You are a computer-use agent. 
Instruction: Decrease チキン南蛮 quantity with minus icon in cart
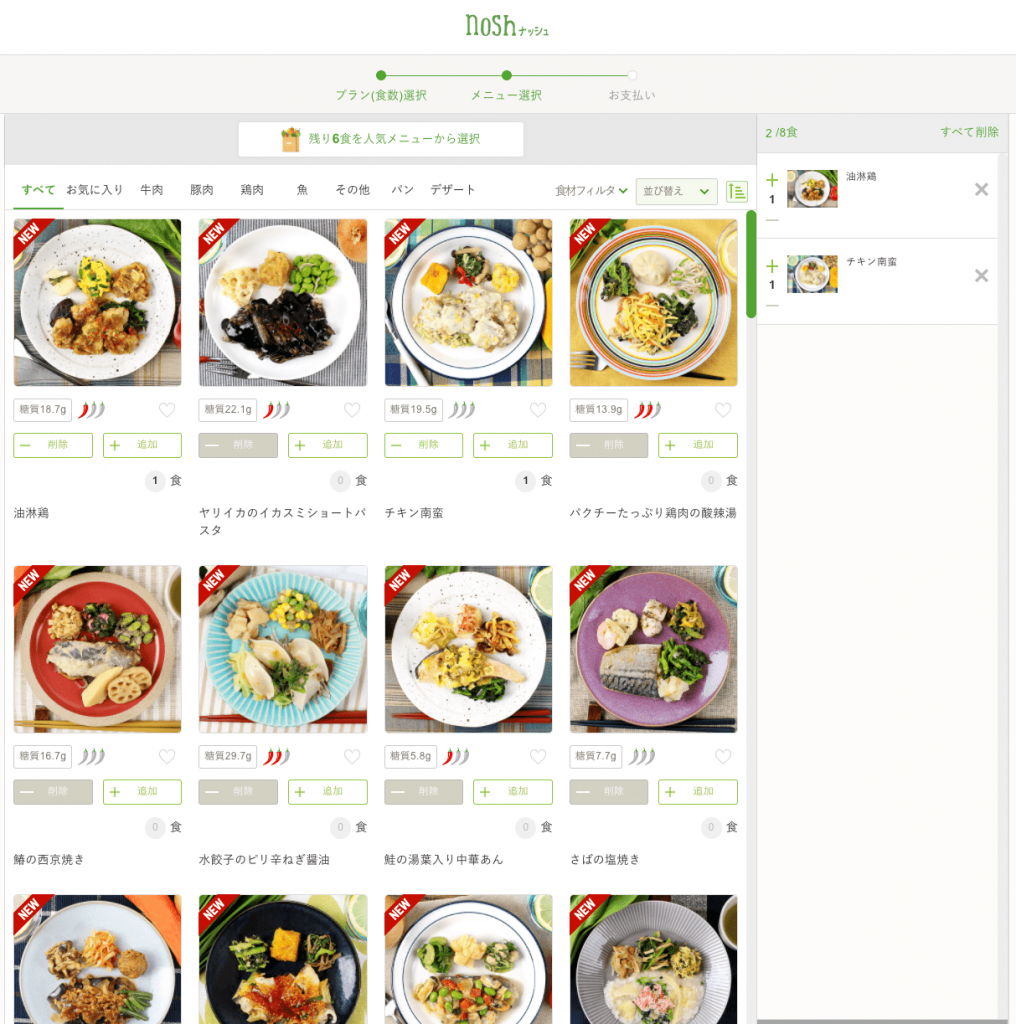tap(772, 306)
